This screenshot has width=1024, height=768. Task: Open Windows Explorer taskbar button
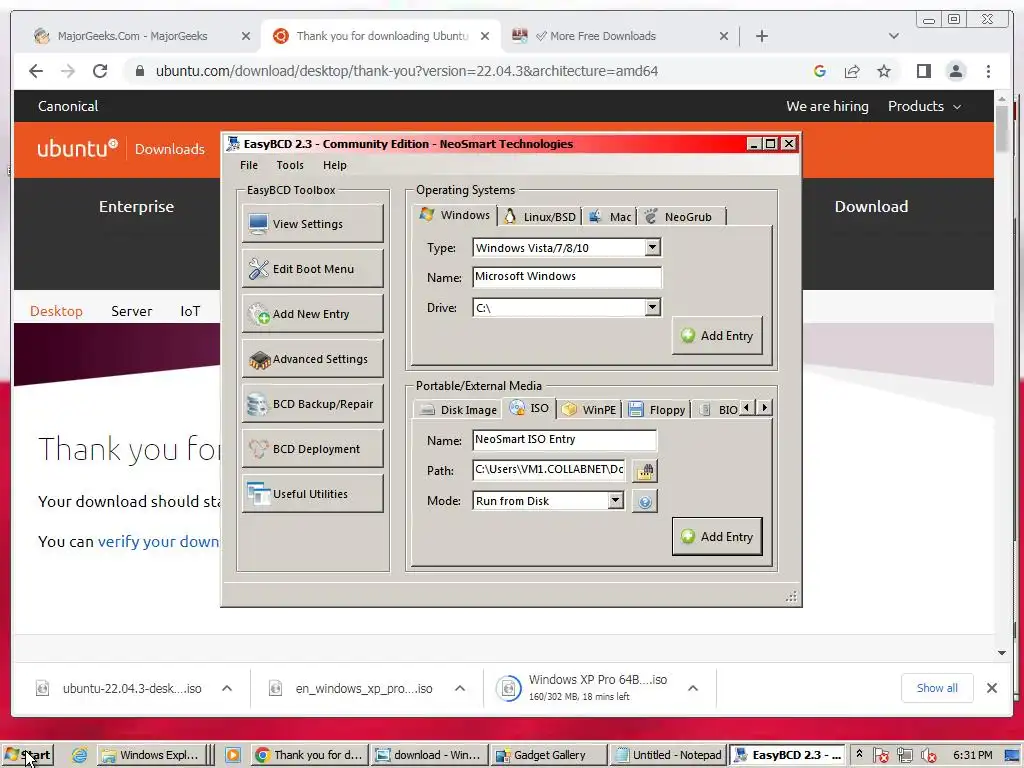[153, 755]
